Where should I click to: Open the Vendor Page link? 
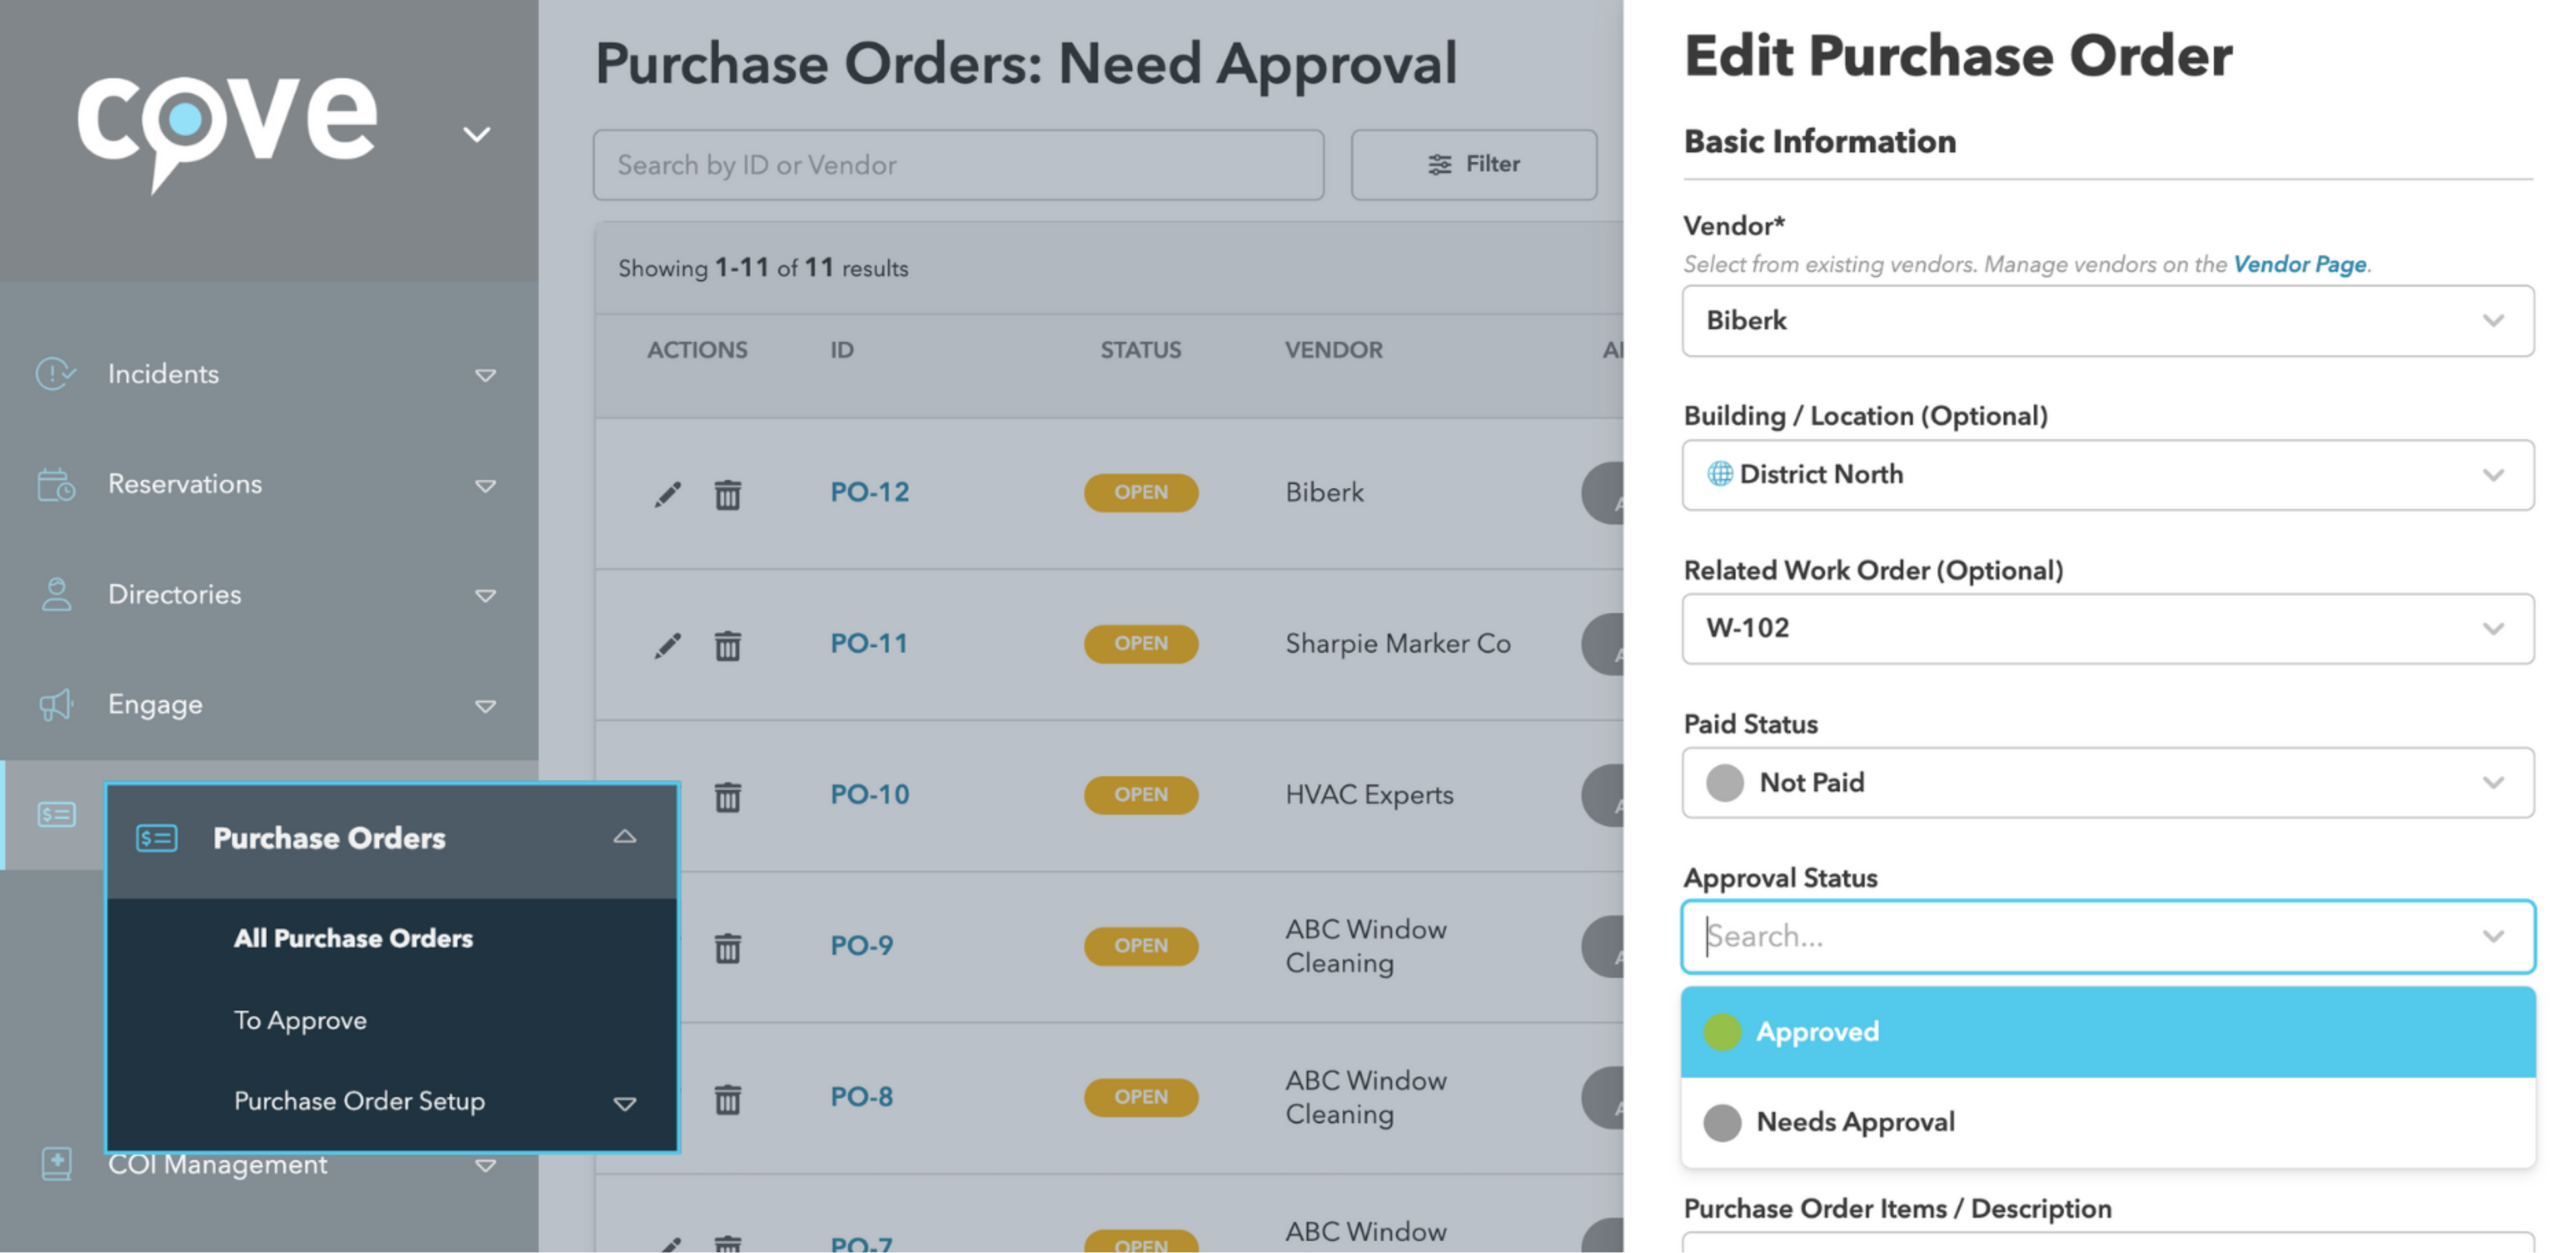coord(2300,264)
